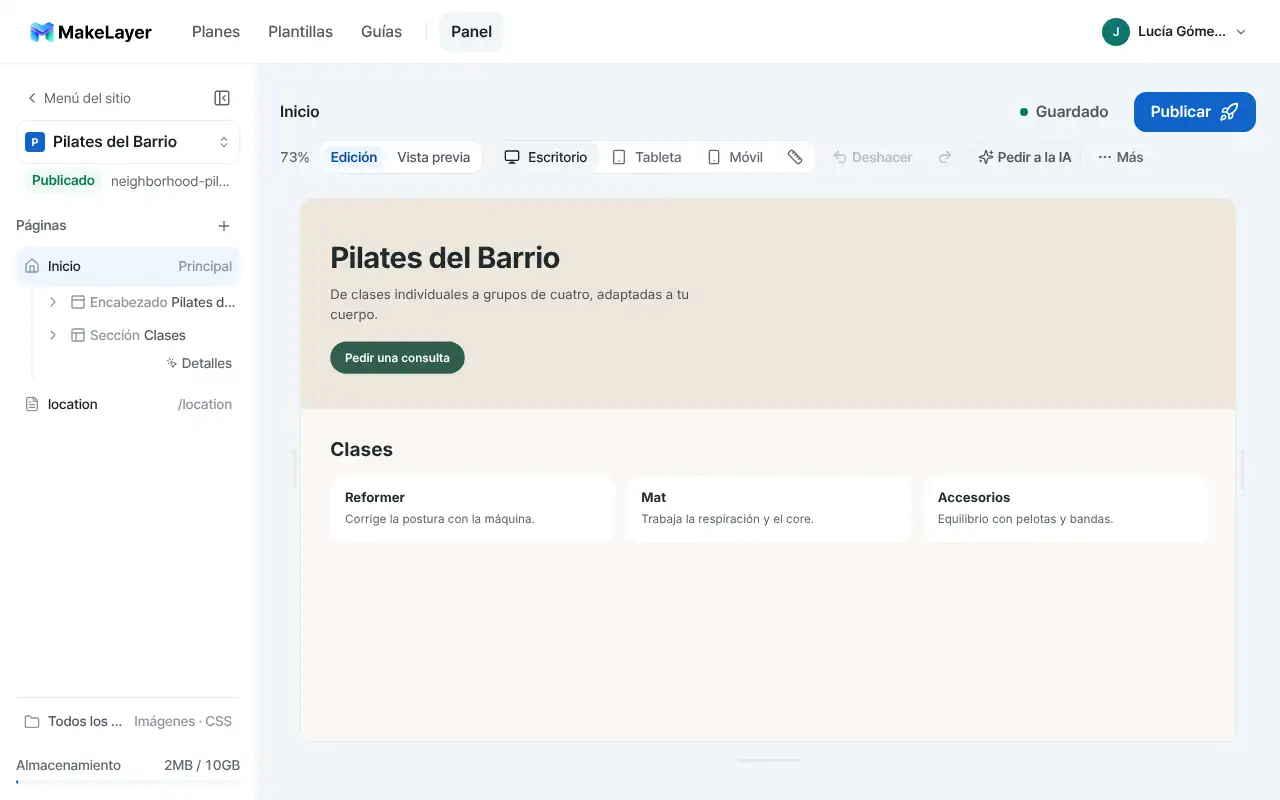Go back to Menú del sitio

tap(79, 98)
